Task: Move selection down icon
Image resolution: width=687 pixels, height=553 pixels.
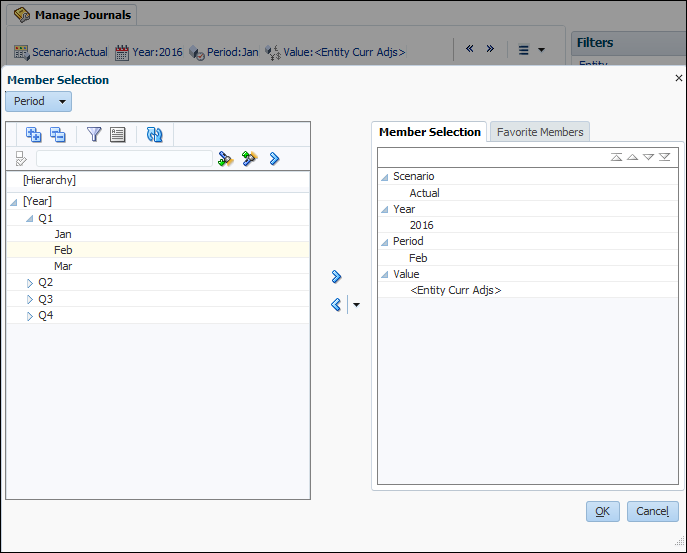Action: (x=648, y=157)
